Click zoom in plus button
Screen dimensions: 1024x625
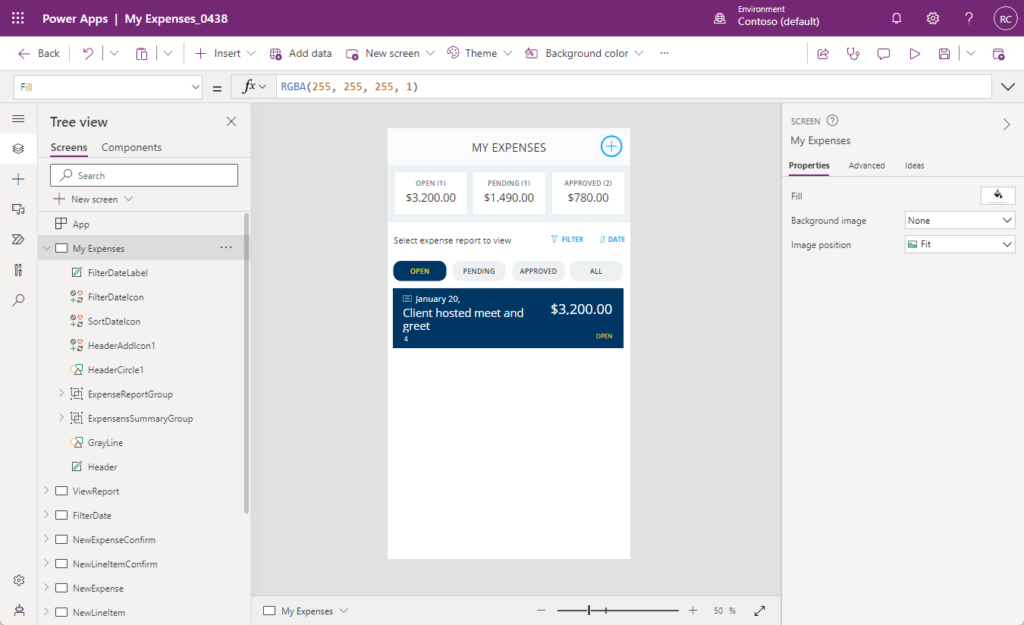pos(693,611)
